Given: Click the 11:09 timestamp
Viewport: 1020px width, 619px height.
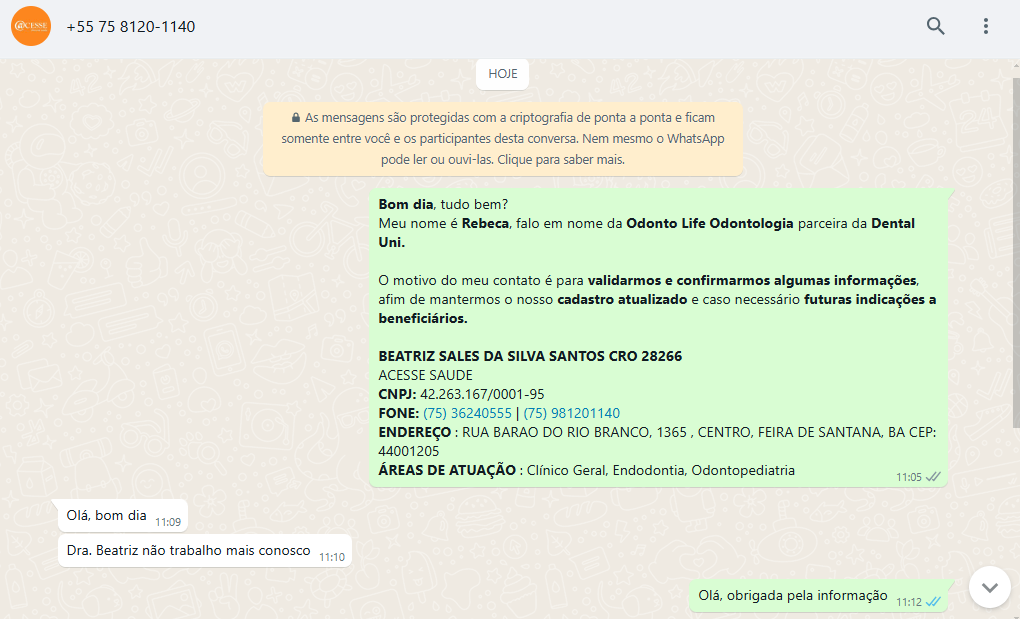Looking at the screenshot, I should point(168,522).
